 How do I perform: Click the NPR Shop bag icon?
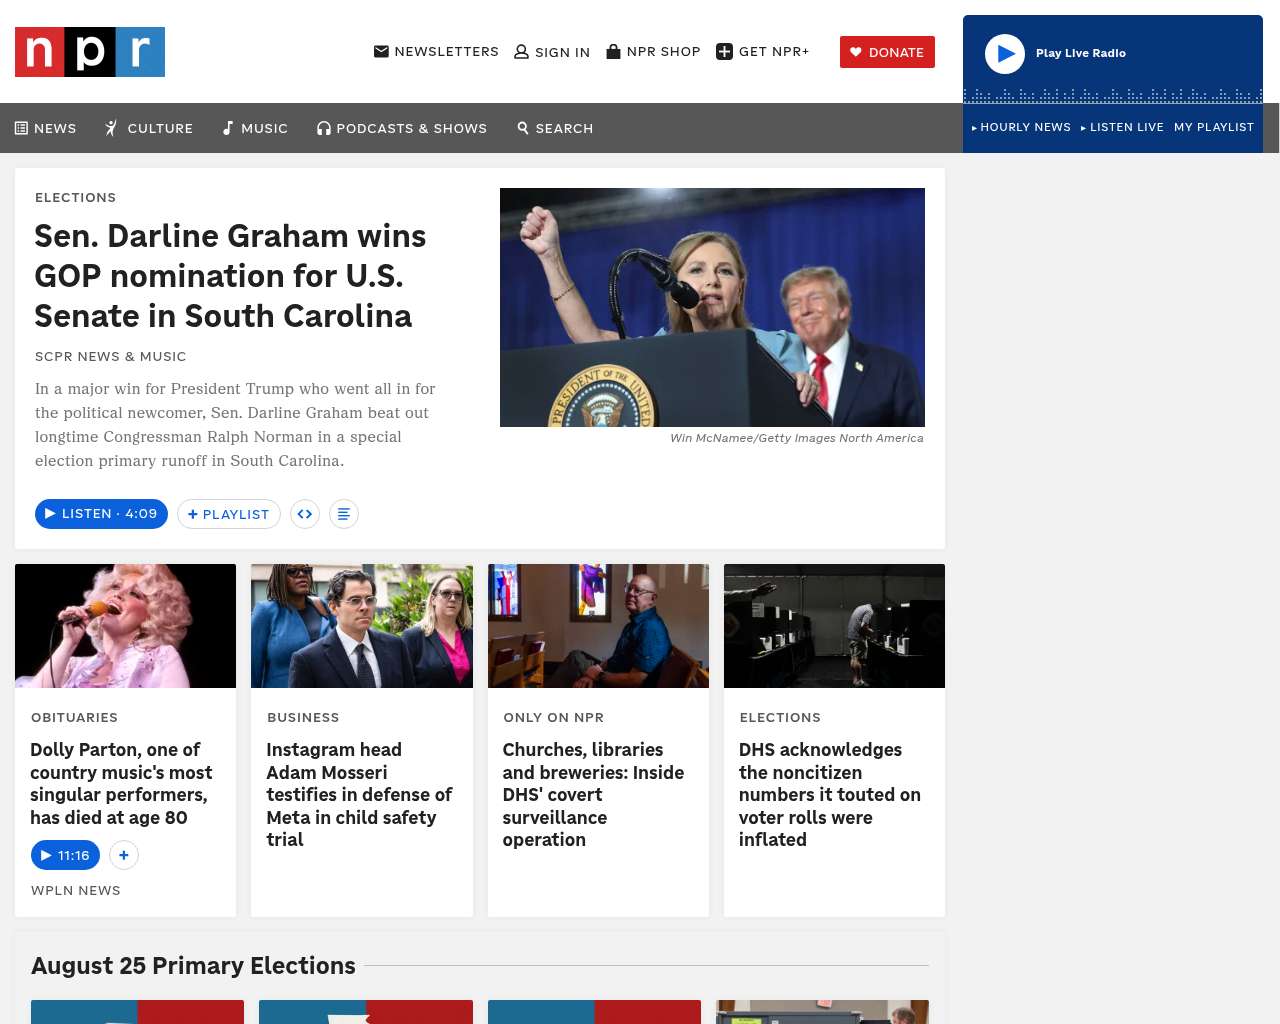613,51
